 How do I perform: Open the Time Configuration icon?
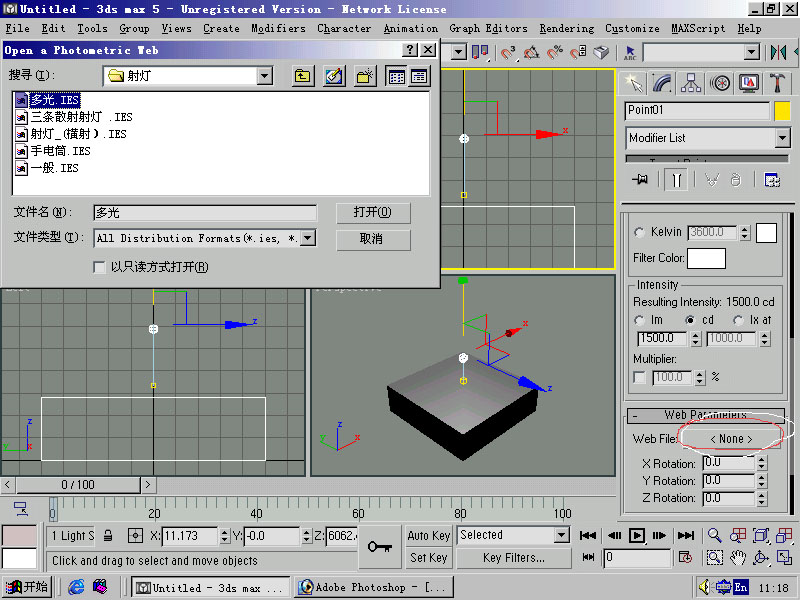coord(686,558)
